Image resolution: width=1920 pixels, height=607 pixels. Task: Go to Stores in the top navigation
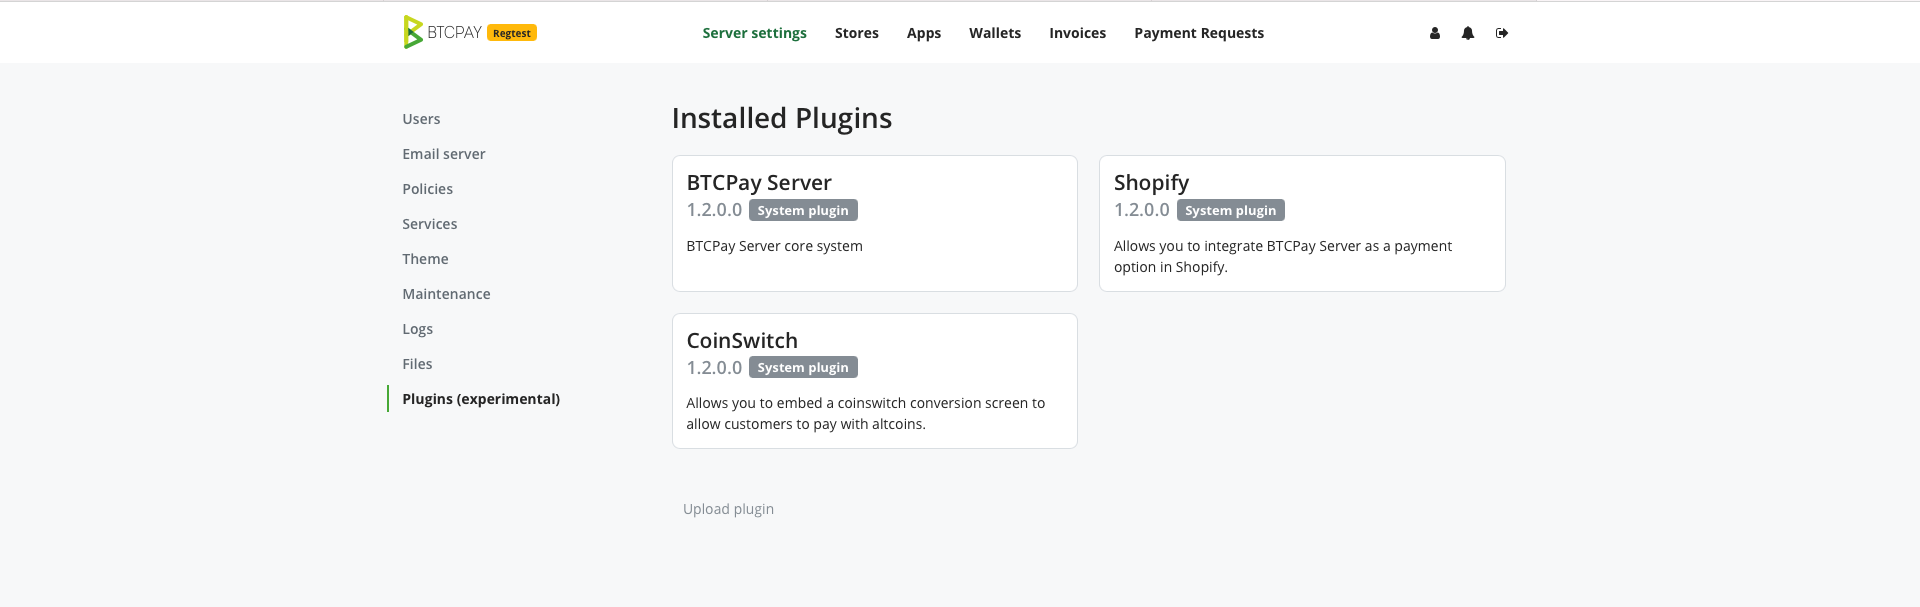pos(857,33)
